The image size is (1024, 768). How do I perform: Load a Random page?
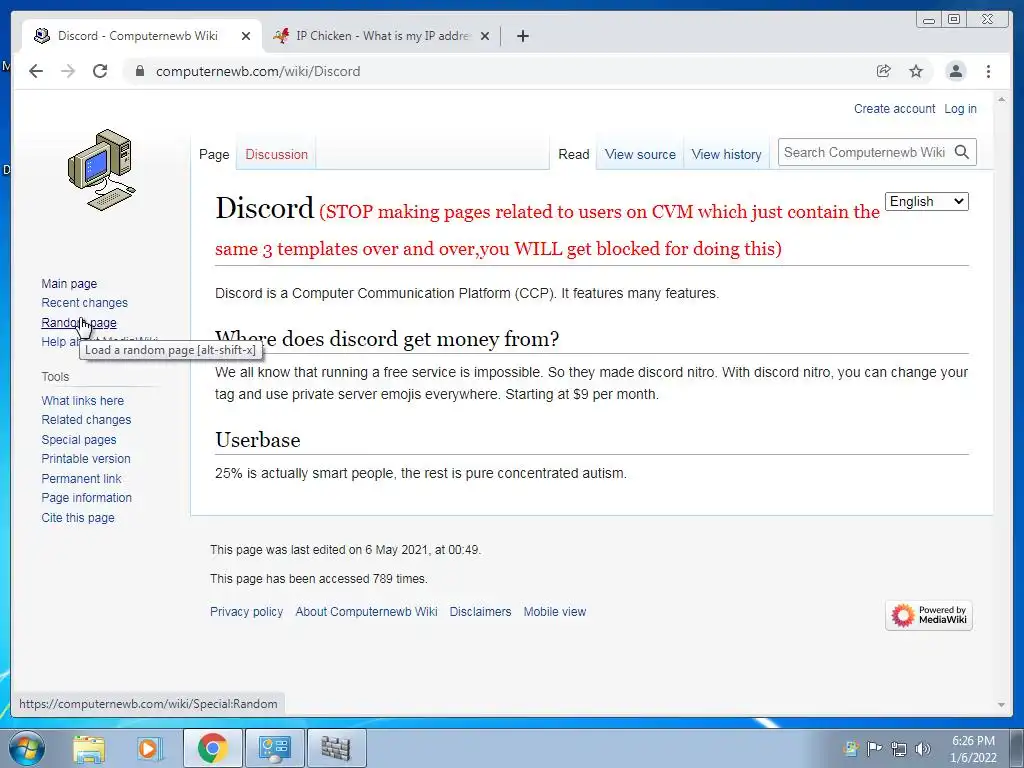click(x=79, y=323)
